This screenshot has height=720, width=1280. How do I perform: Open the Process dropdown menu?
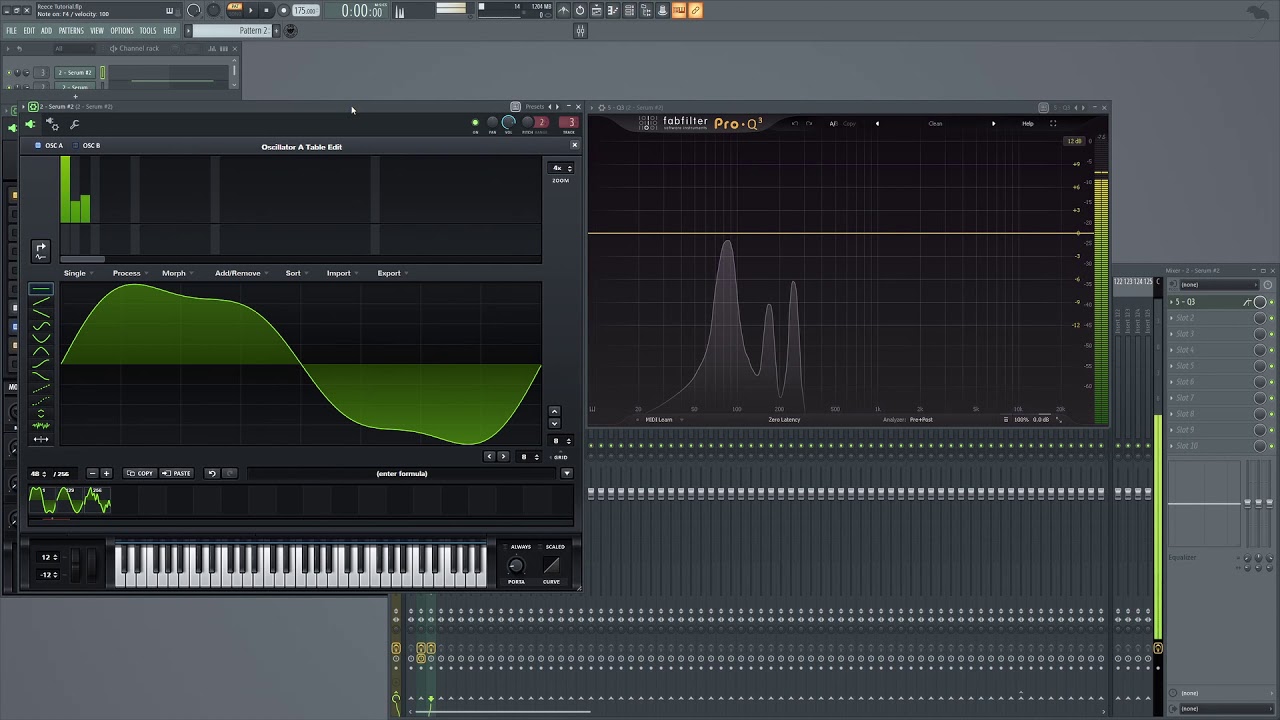(130, 273)
